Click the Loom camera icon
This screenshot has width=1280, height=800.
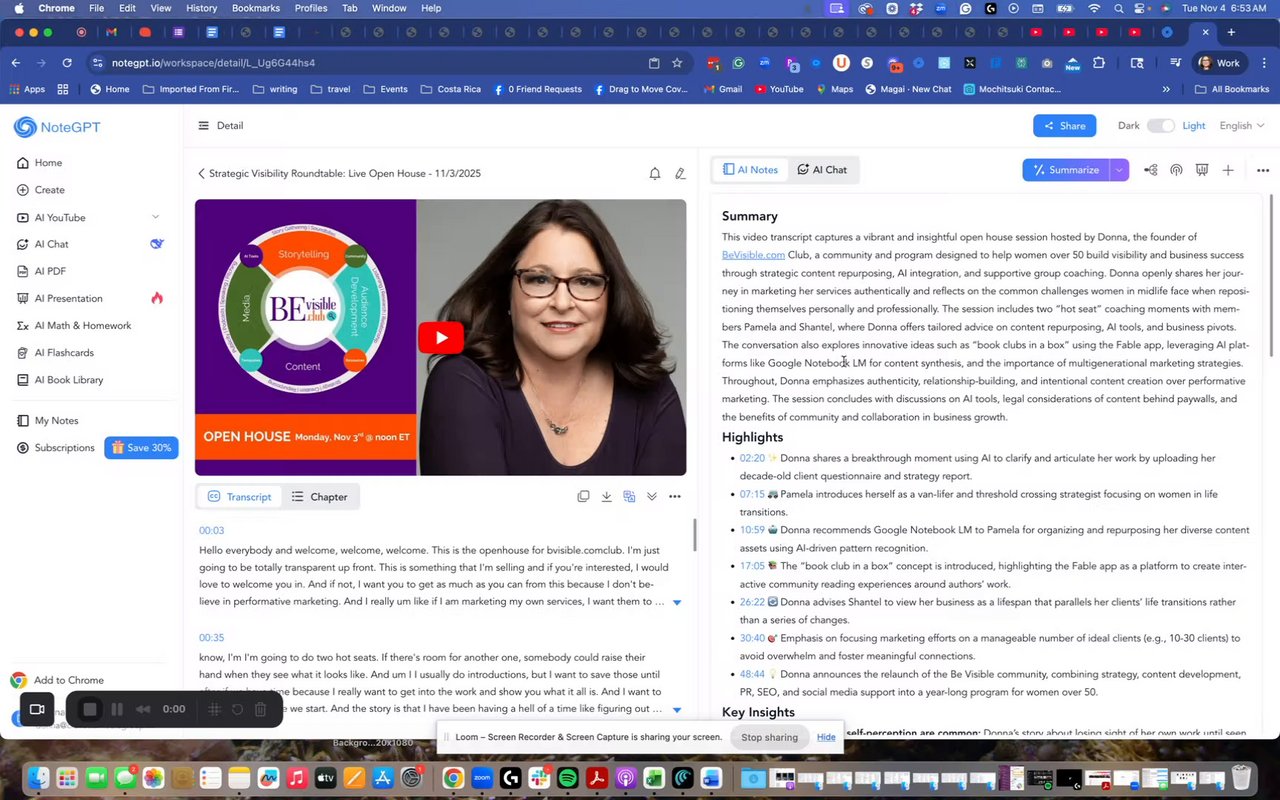tap(37, 709)
